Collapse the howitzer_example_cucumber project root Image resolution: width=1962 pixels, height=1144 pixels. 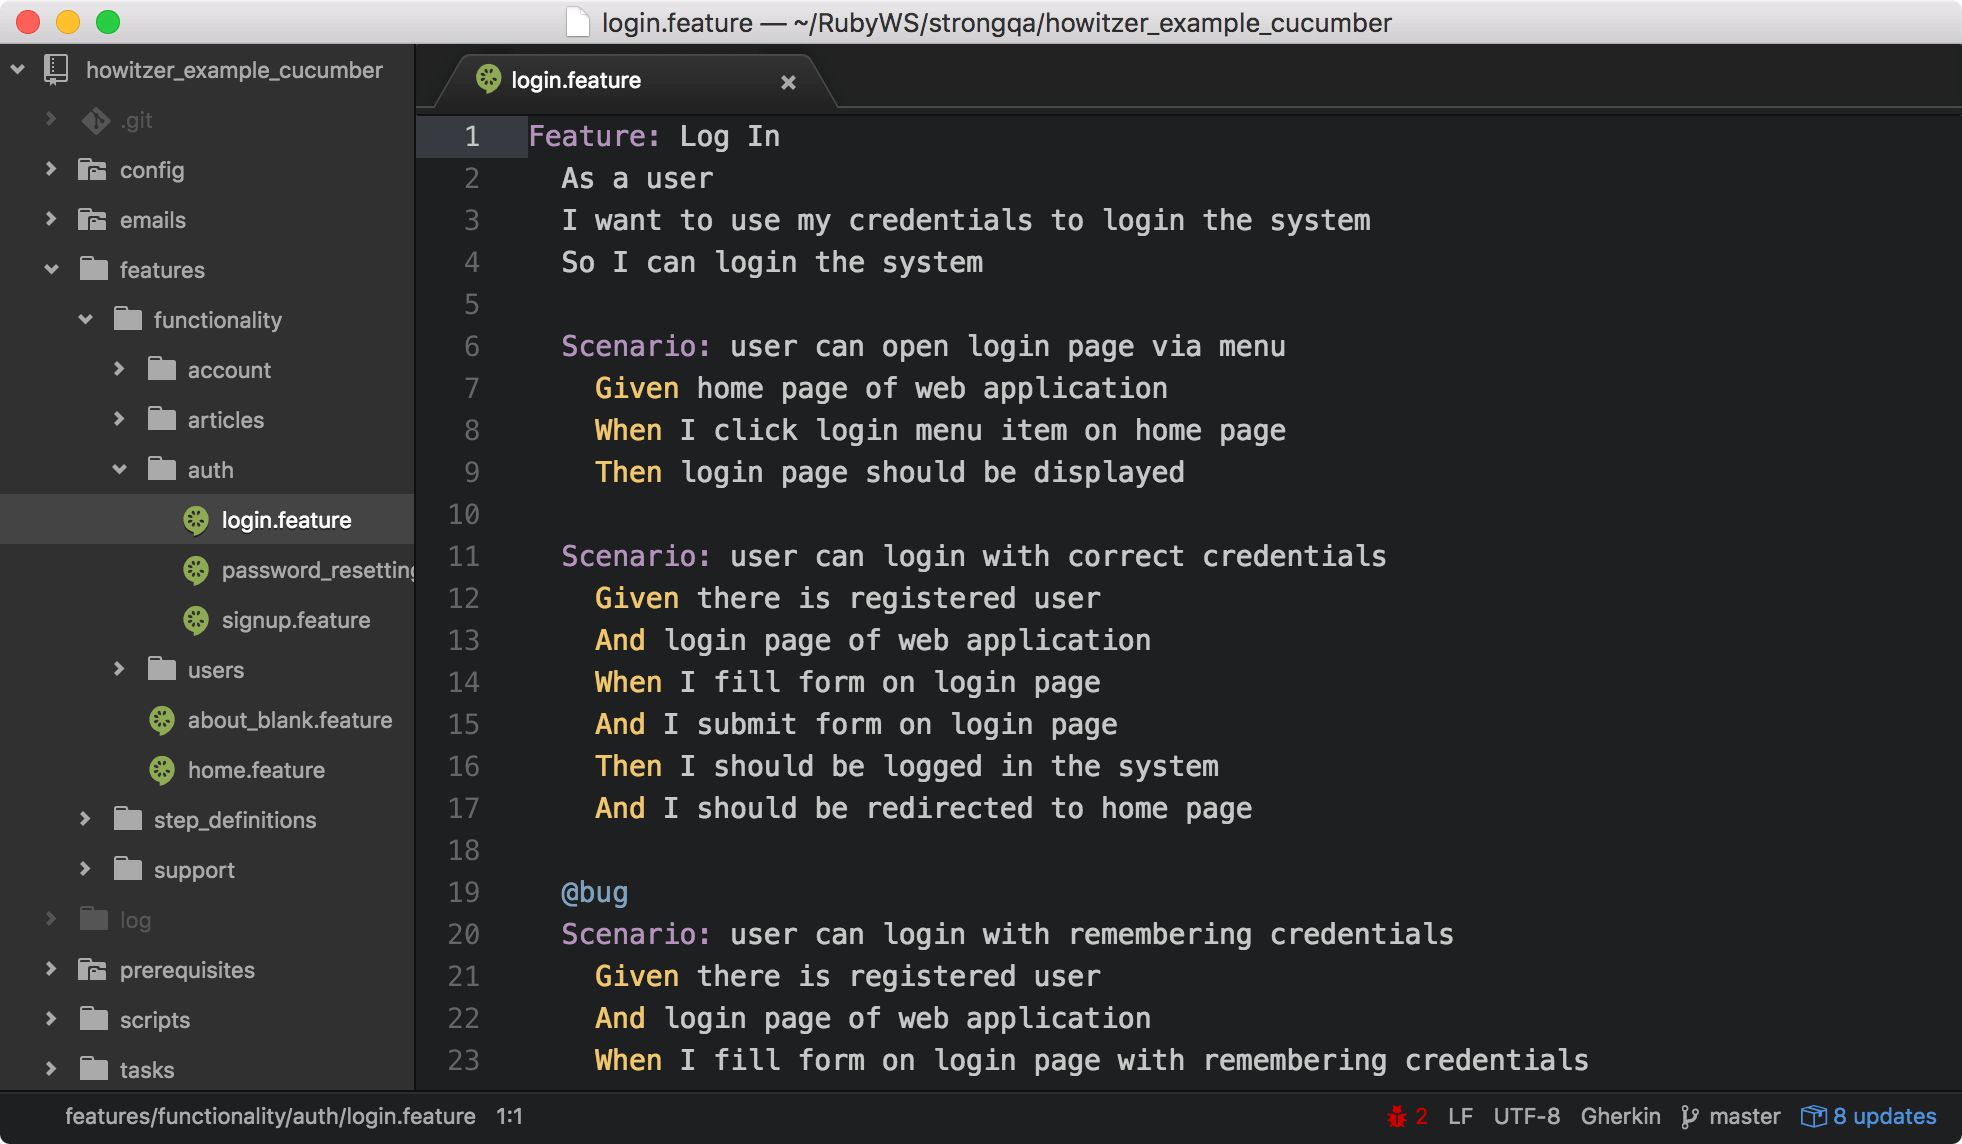click(18, 70)
